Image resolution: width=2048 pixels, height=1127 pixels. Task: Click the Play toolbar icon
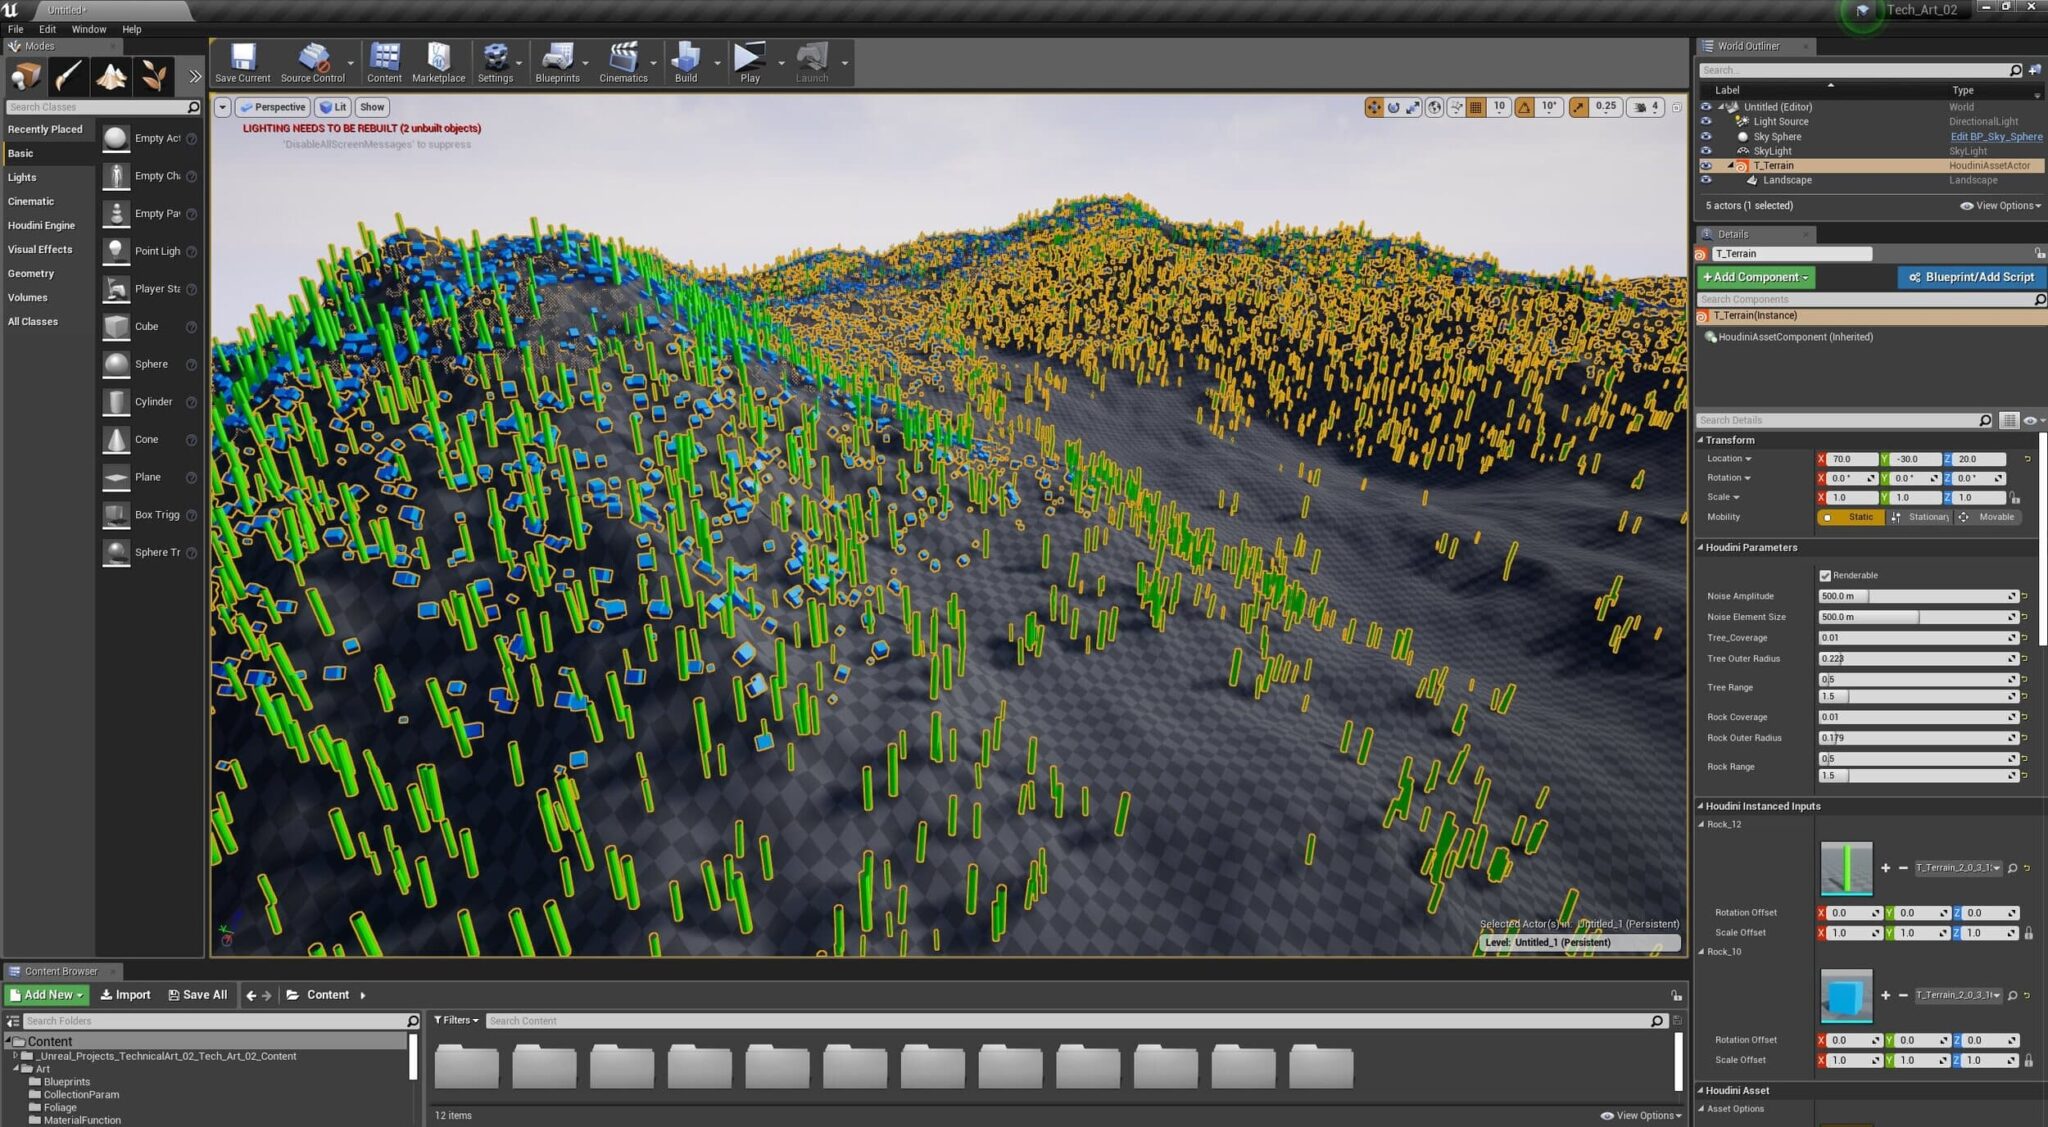coord(749,57)
